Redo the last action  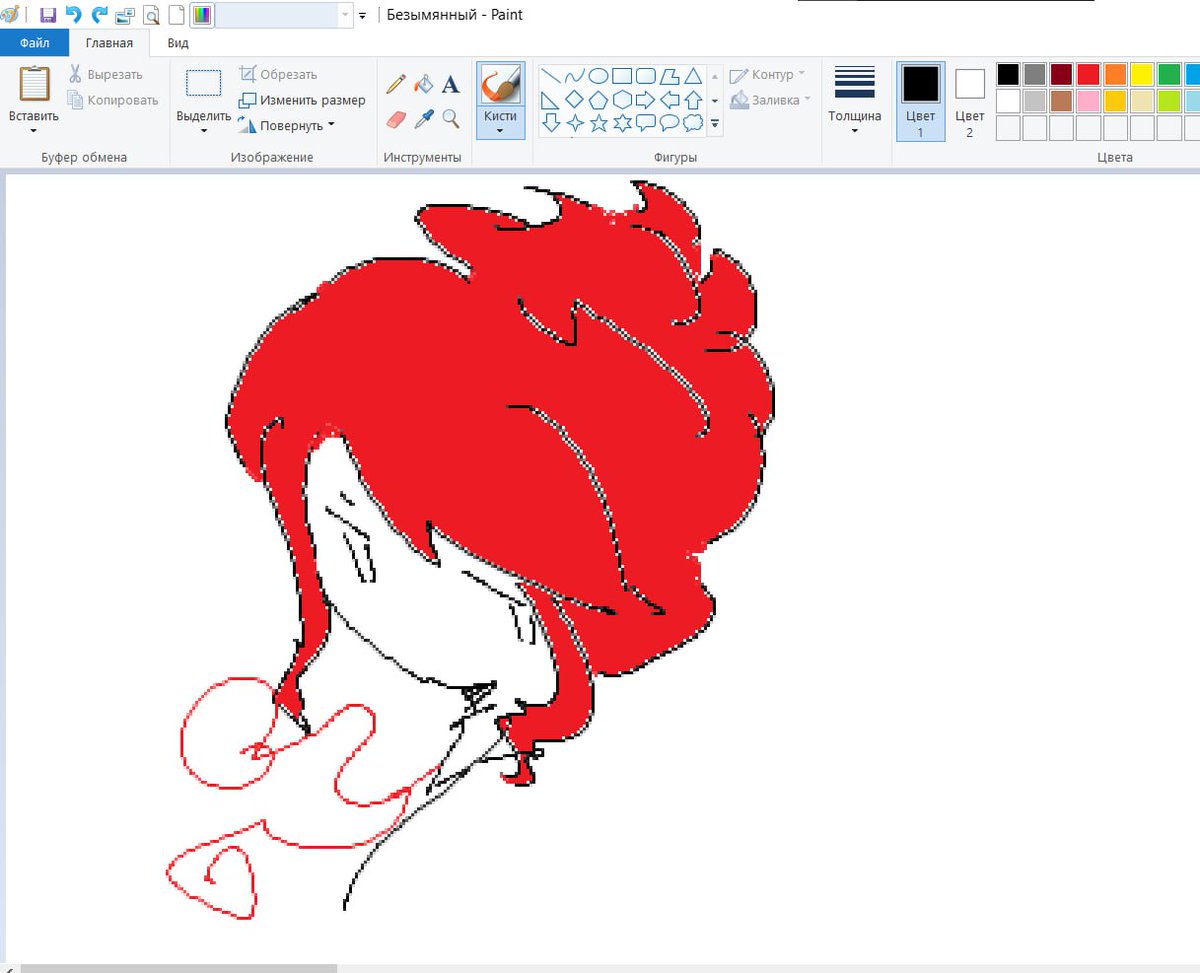pyautogui.click(x=99, y=15)
